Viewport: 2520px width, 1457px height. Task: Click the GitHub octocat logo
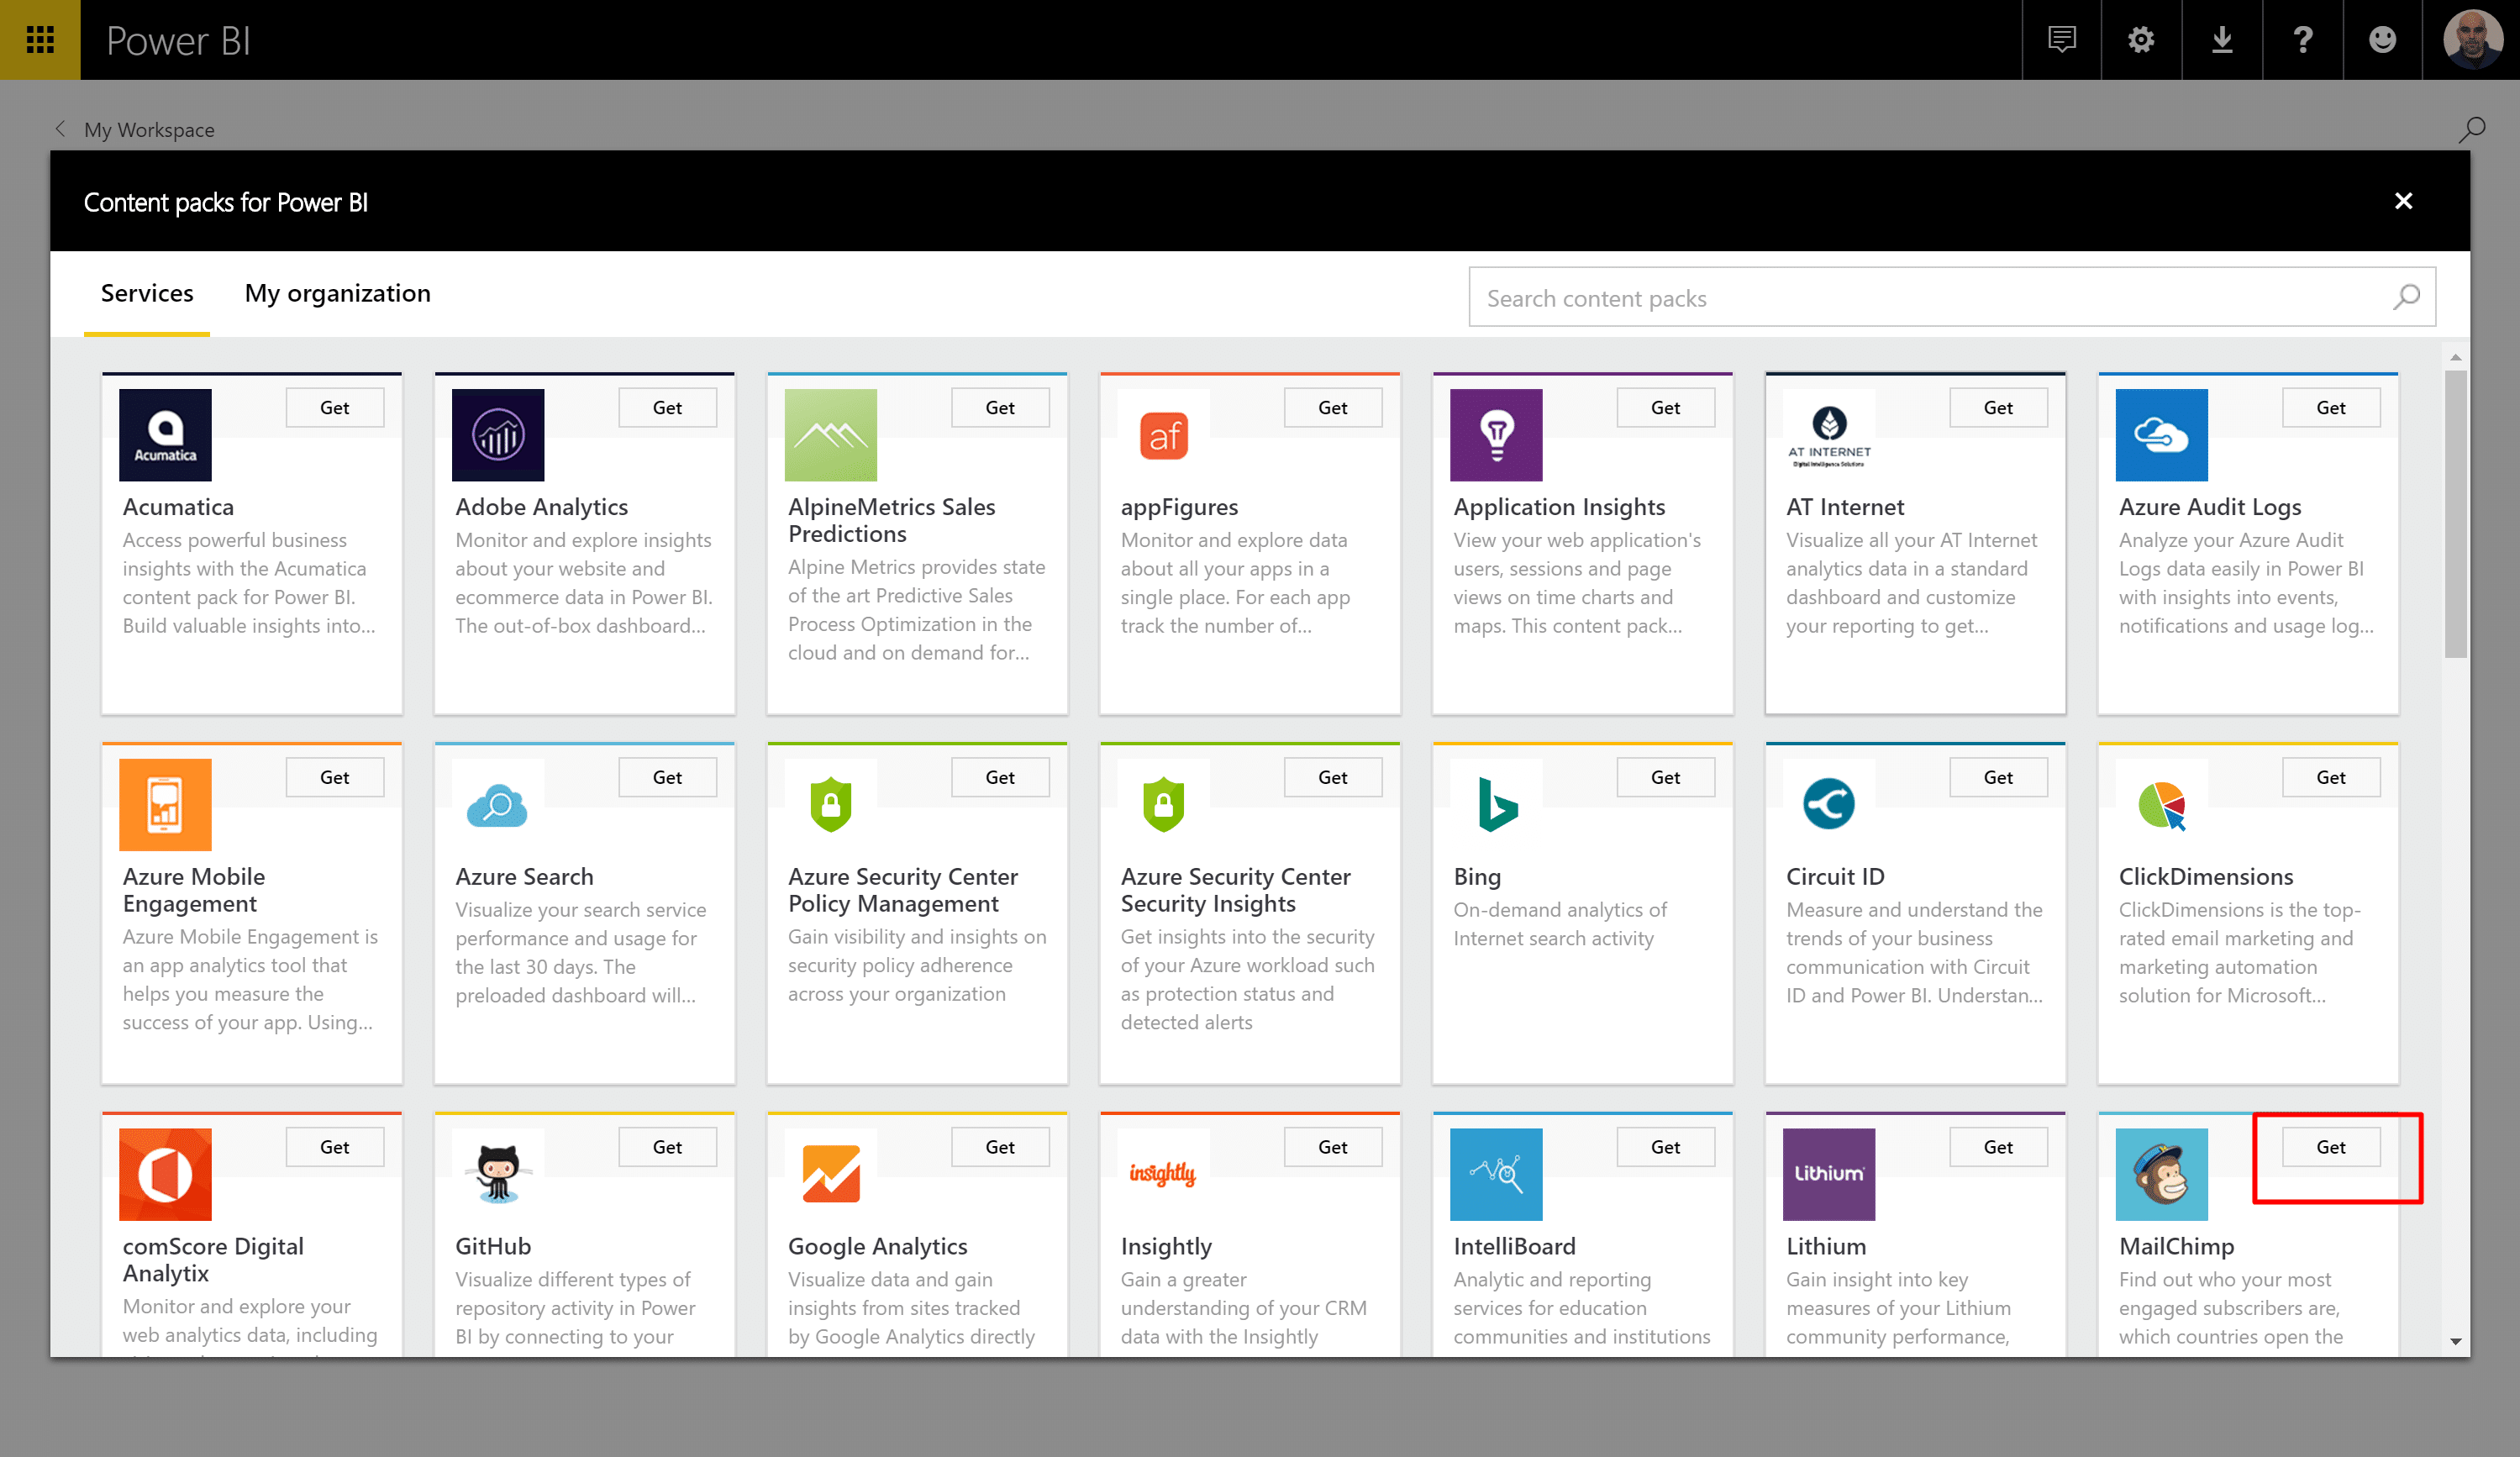pos(498,1174)
